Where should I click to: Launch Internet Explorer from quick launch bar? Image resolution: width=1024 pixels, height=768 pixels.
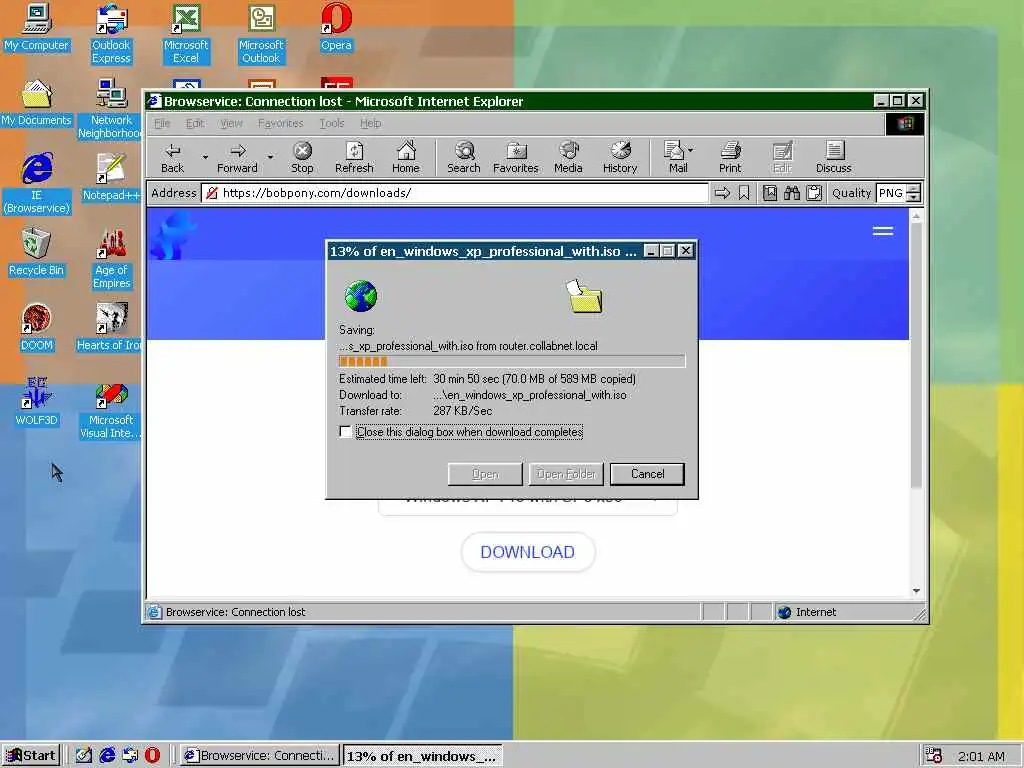coord(107,756)
